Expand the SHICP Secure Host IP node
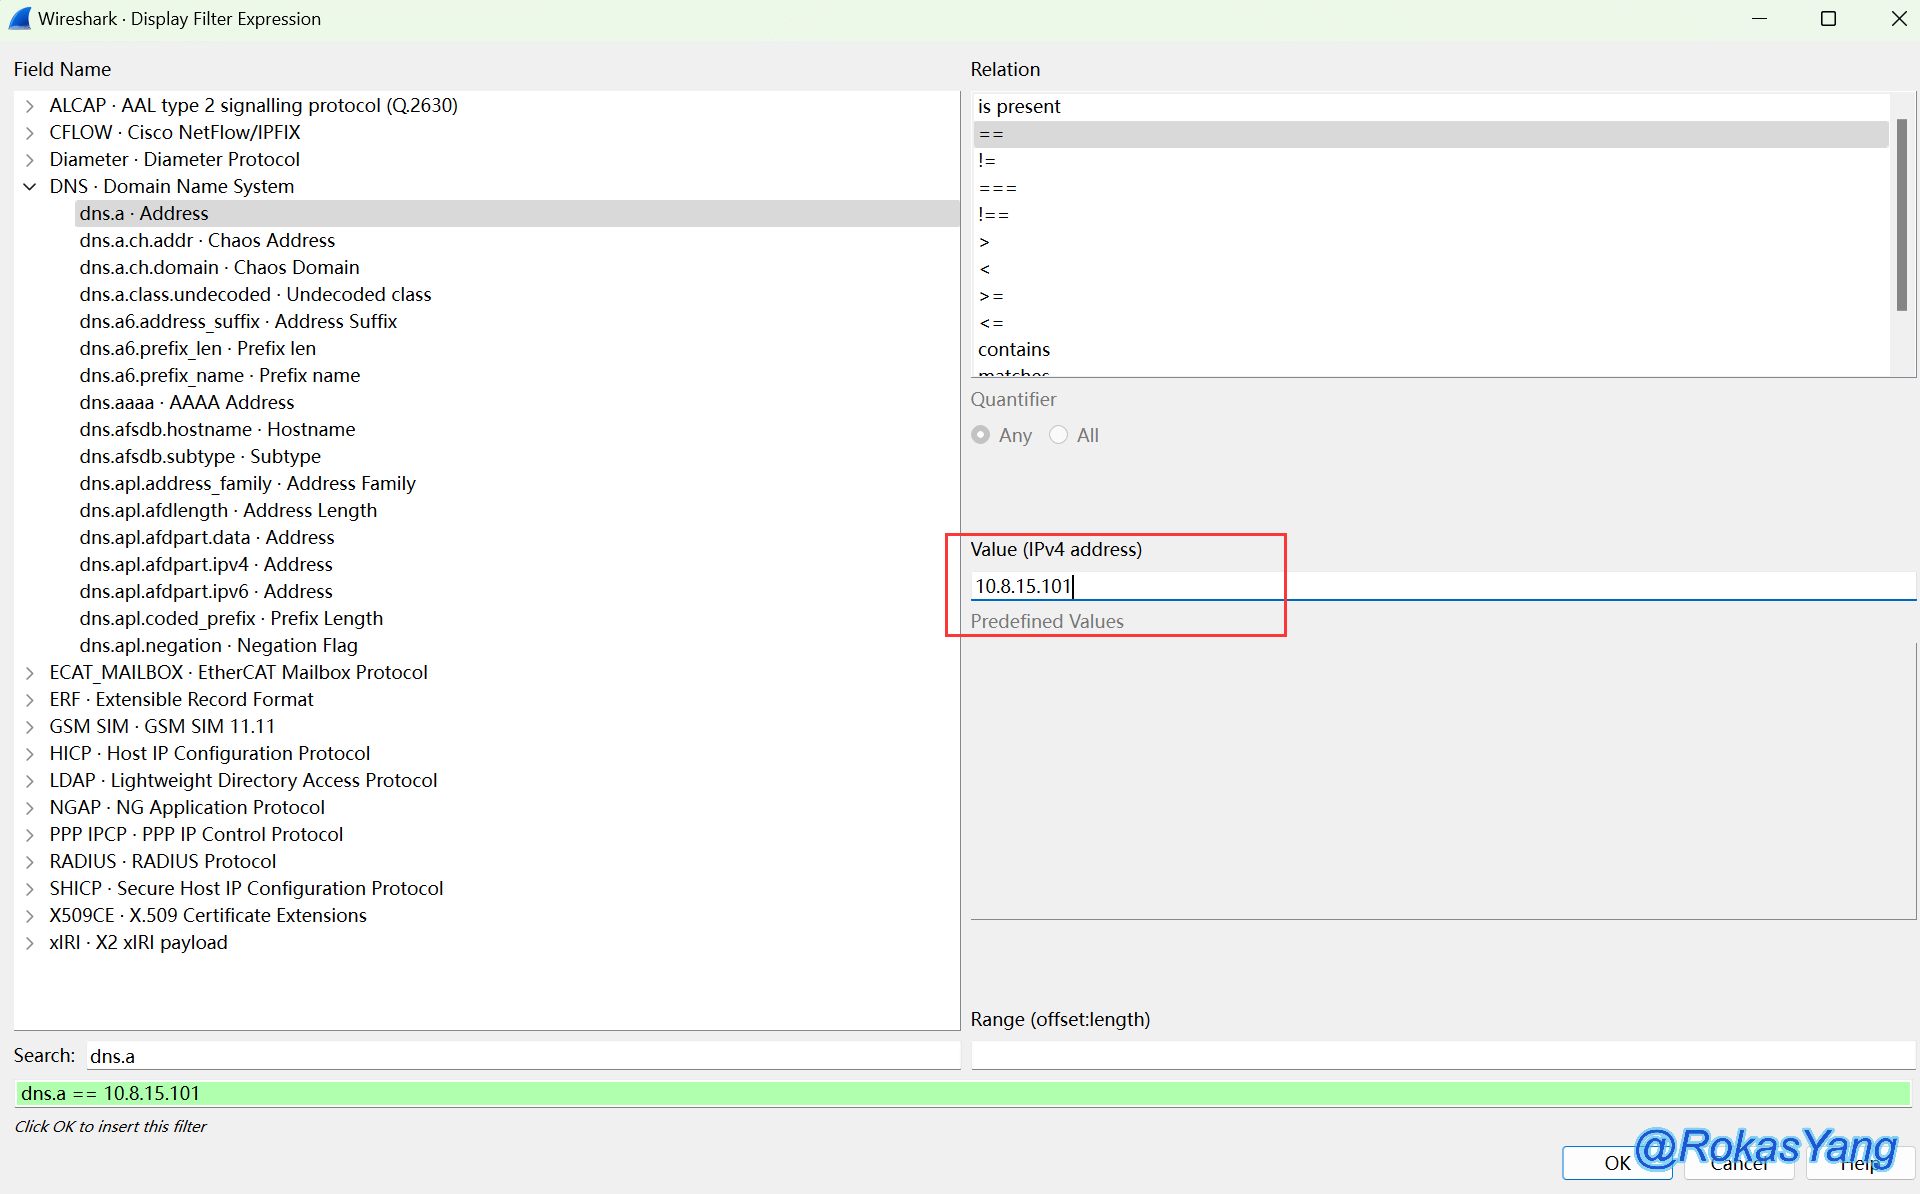The height and width of the screenshot is (1194, 1920). [x=30, y=889]
